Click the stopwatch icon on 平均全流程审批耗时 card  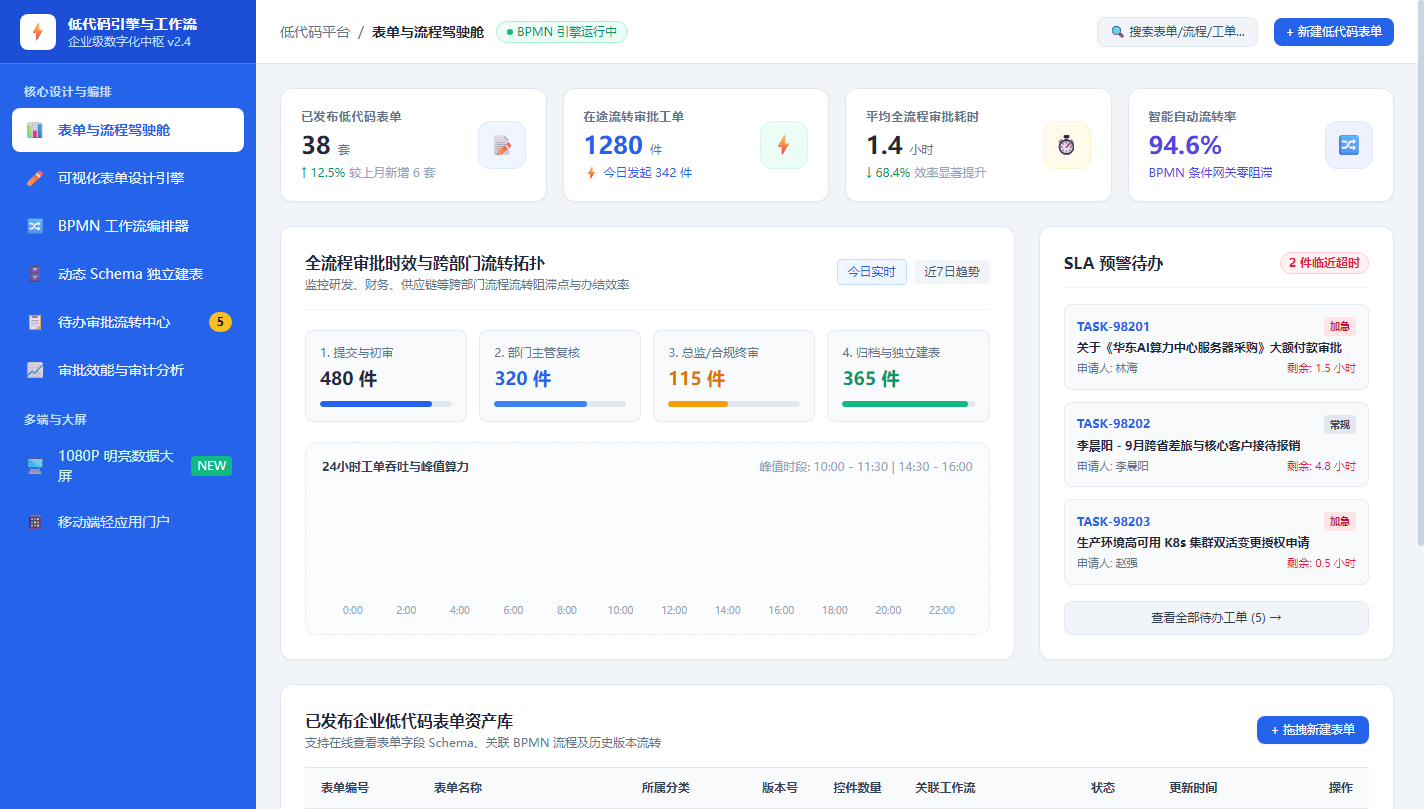1067,145
